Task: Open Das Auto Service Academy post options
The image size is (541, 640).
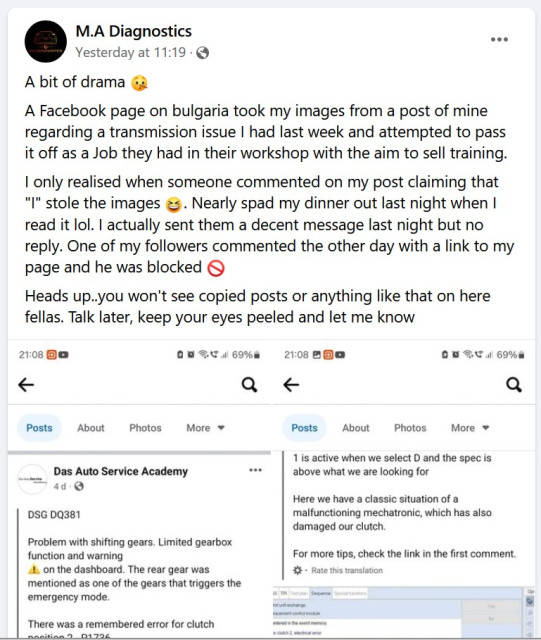Action: 256,470
